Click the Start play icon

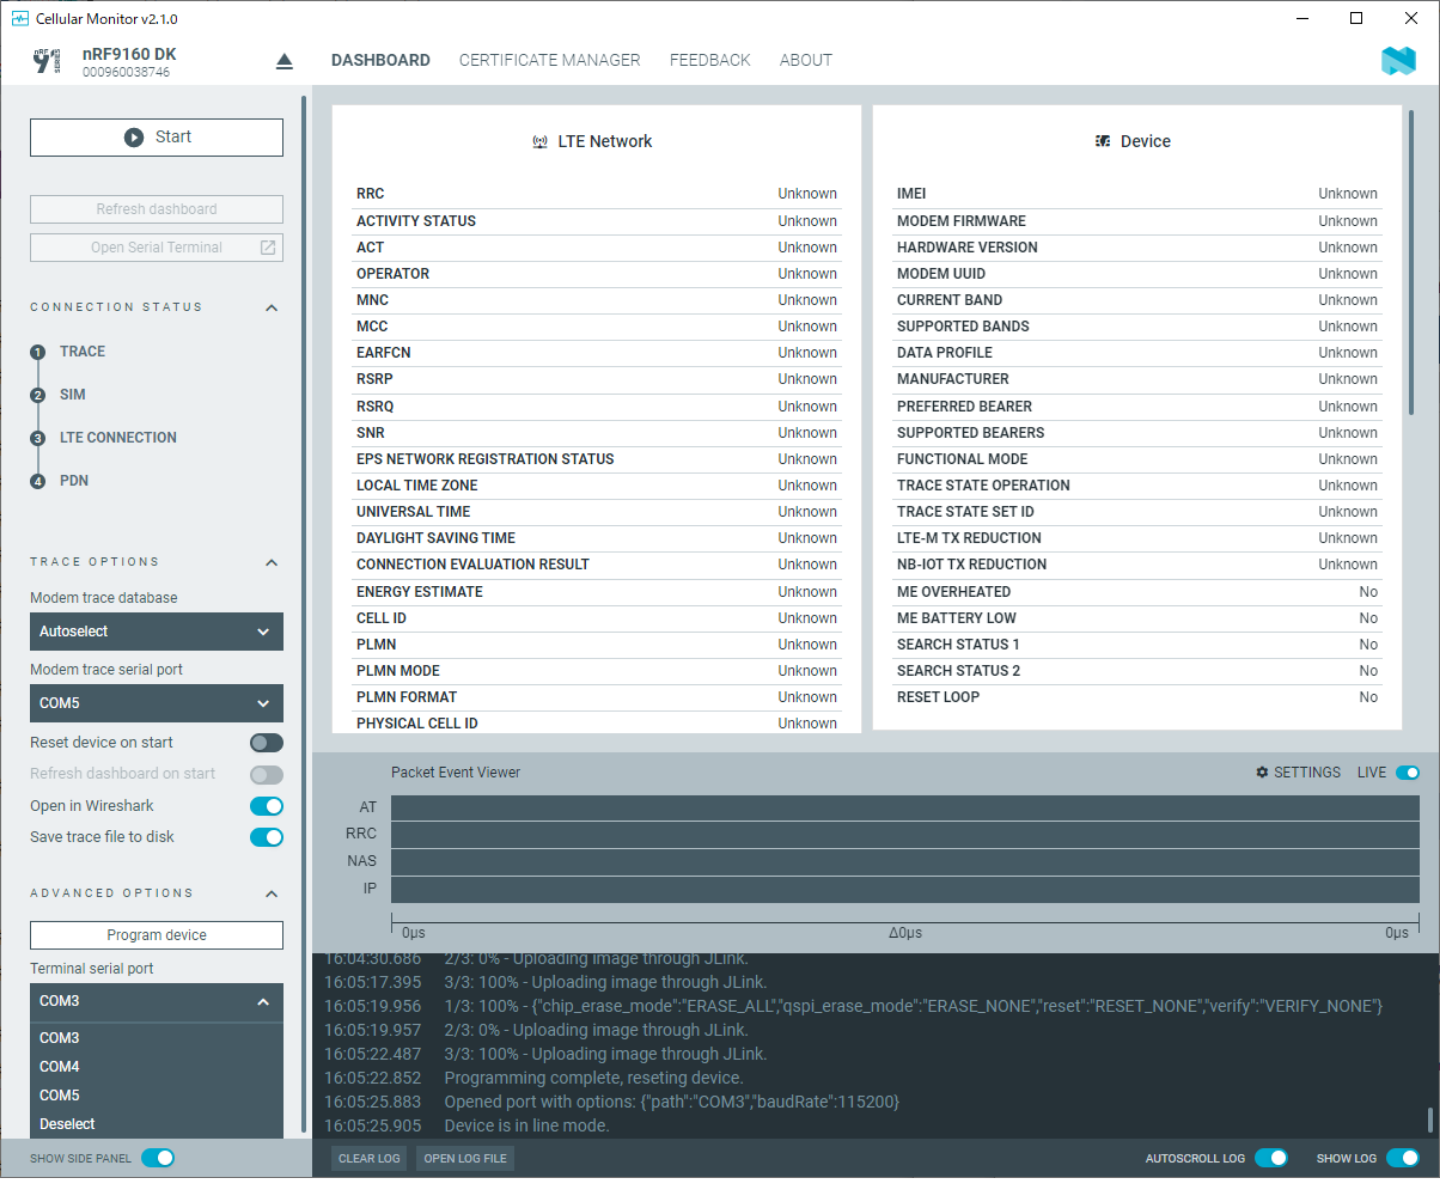click(x=134, y=137)
